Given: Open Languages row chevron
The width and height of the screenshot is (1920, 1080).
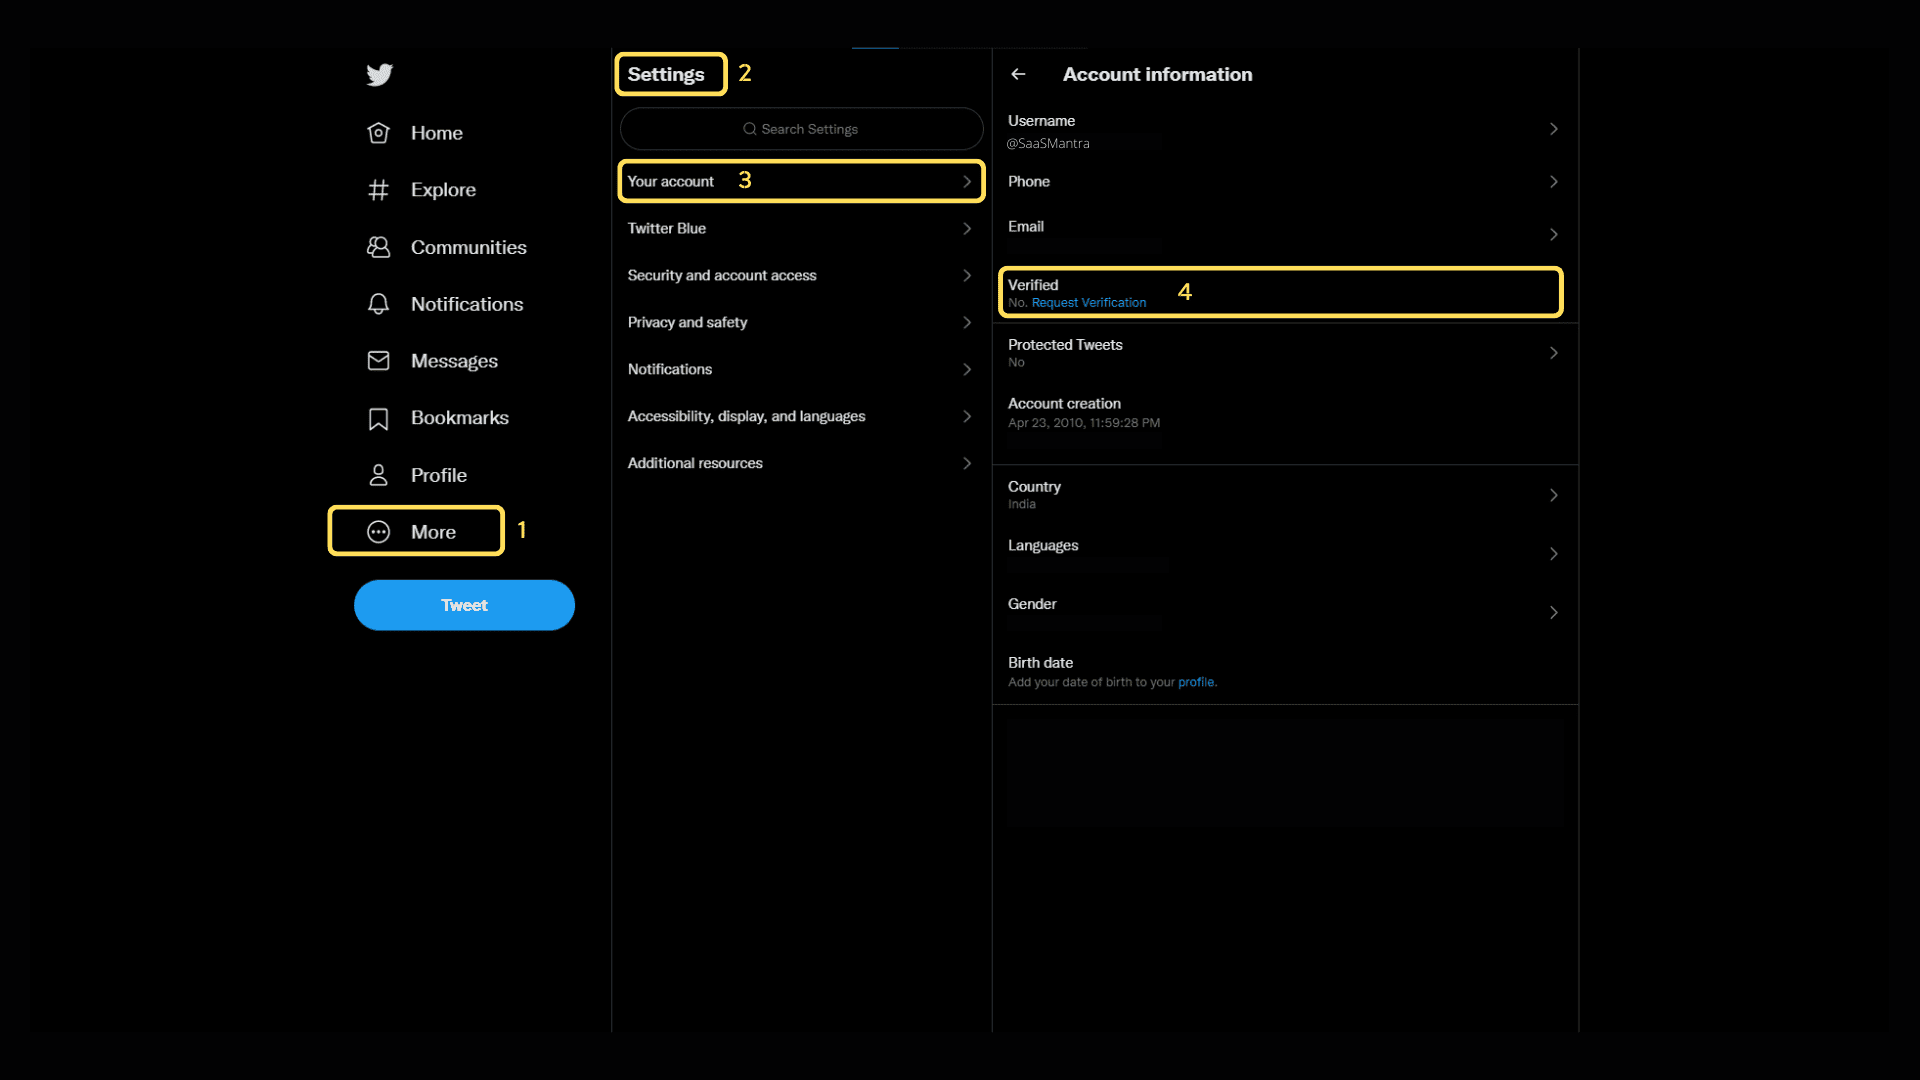Looking at the screenshot, I should (1553, 554).
